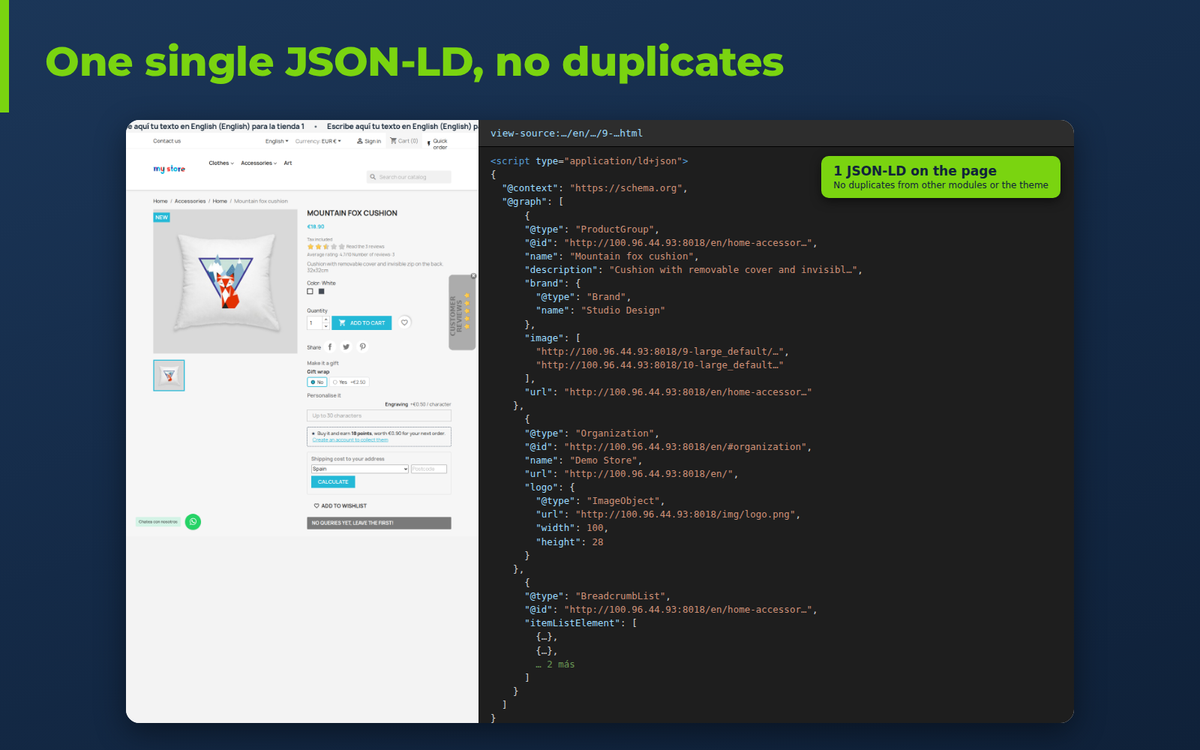
Task: Expand the Accessories menu
Action: [259, 163]
